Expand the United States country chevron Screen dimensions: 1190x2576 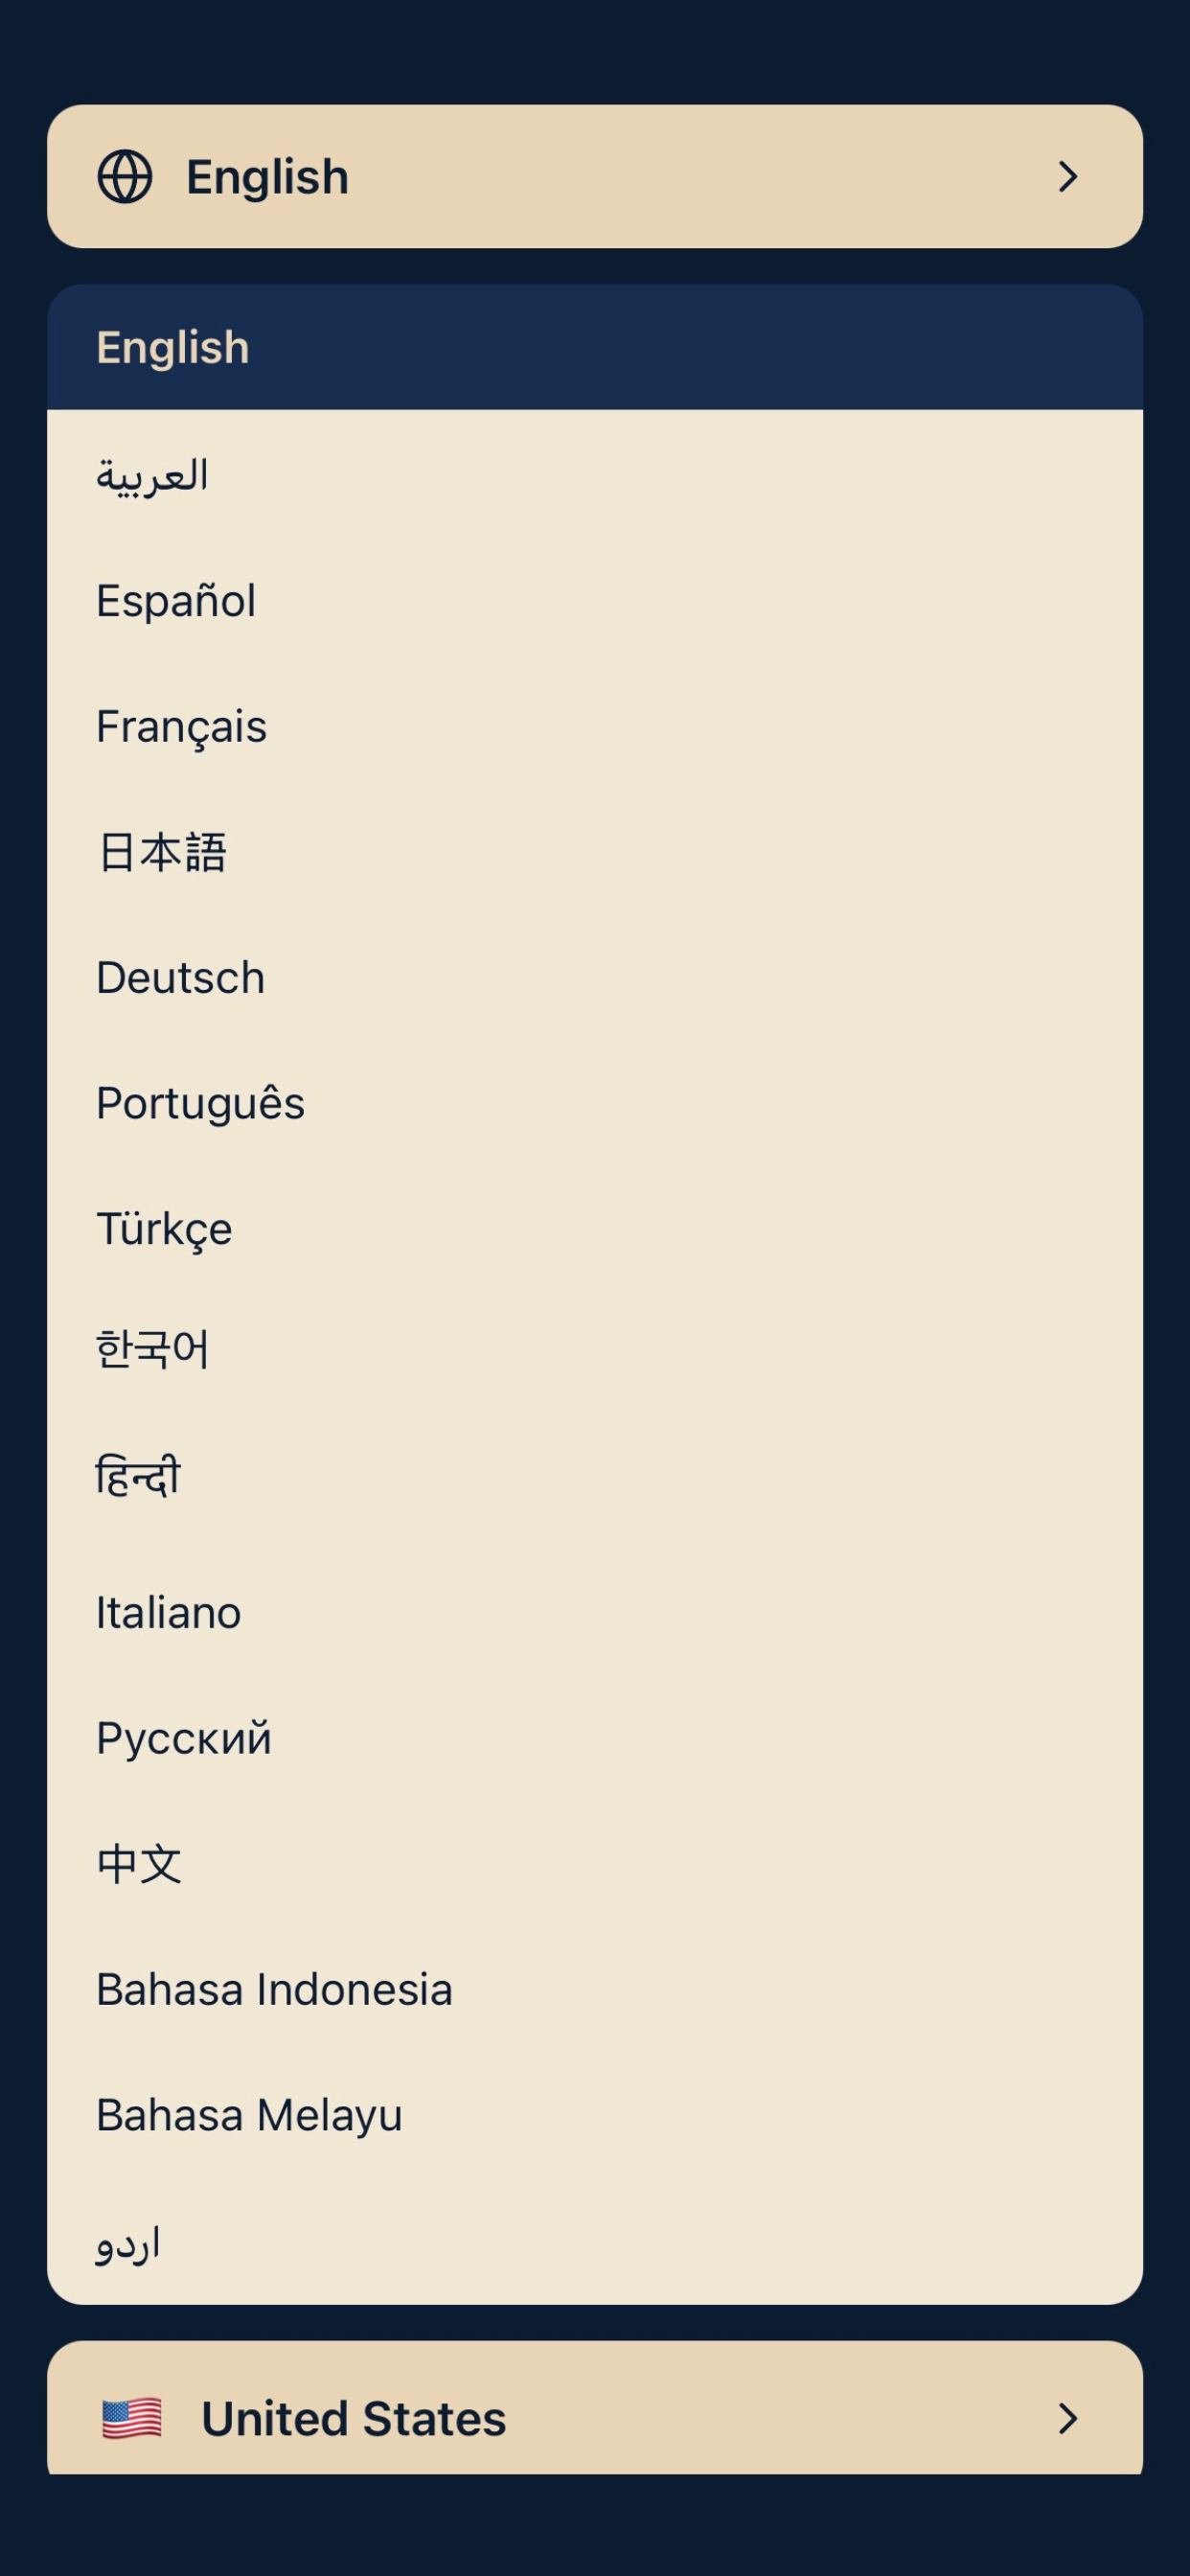(1068, 2419)
